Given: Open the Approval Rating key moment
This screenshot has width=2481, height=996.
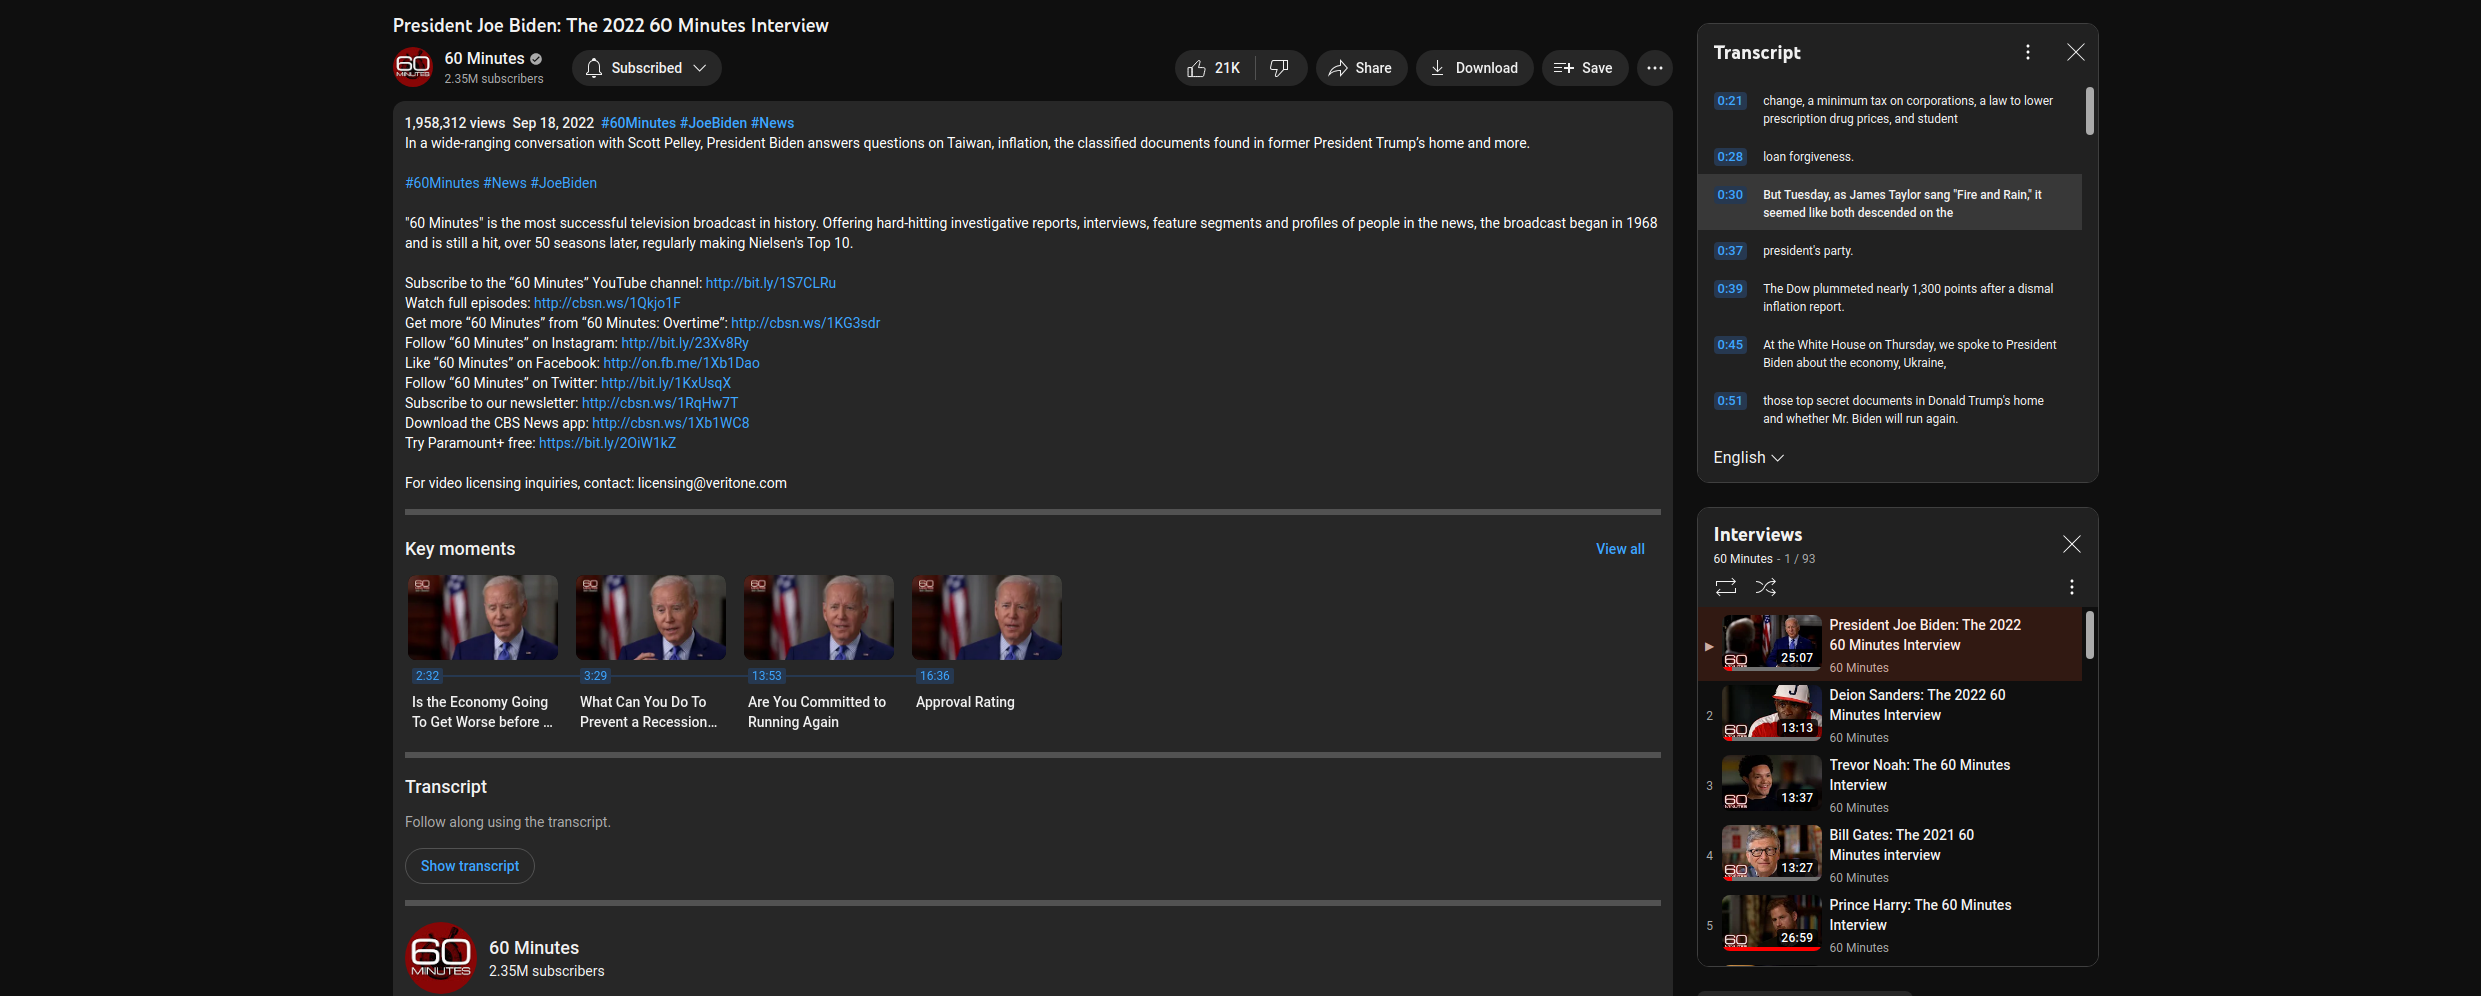Looking at the screenshot, I should tap(987, 643).
